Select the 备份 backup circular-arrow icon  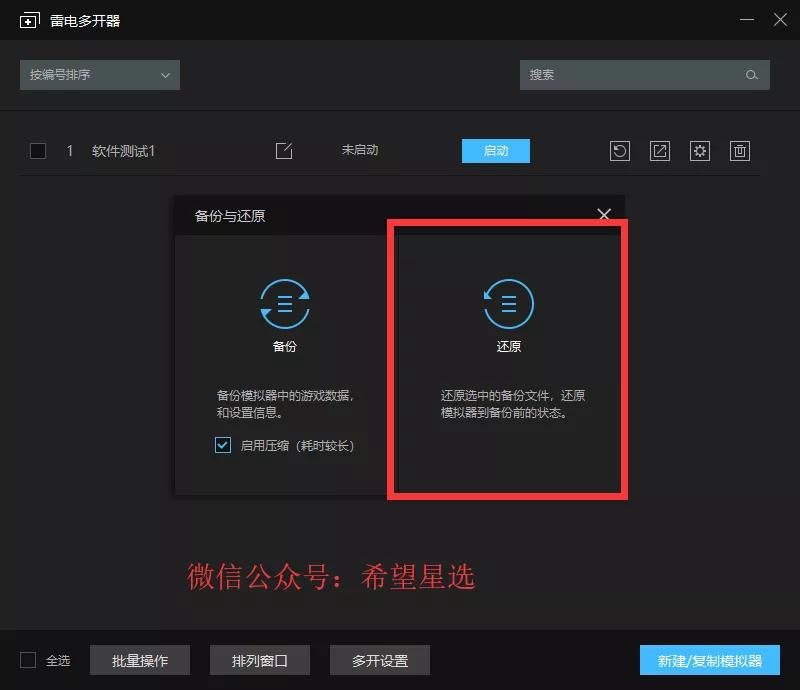tap(285, 303)
